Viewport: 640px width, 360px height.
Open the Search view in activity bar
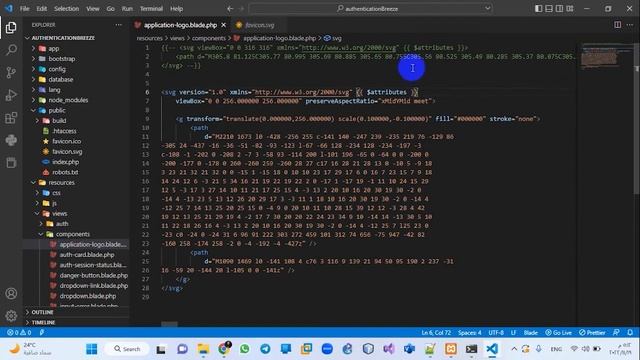pyautogui.click(x=11, y=50)
